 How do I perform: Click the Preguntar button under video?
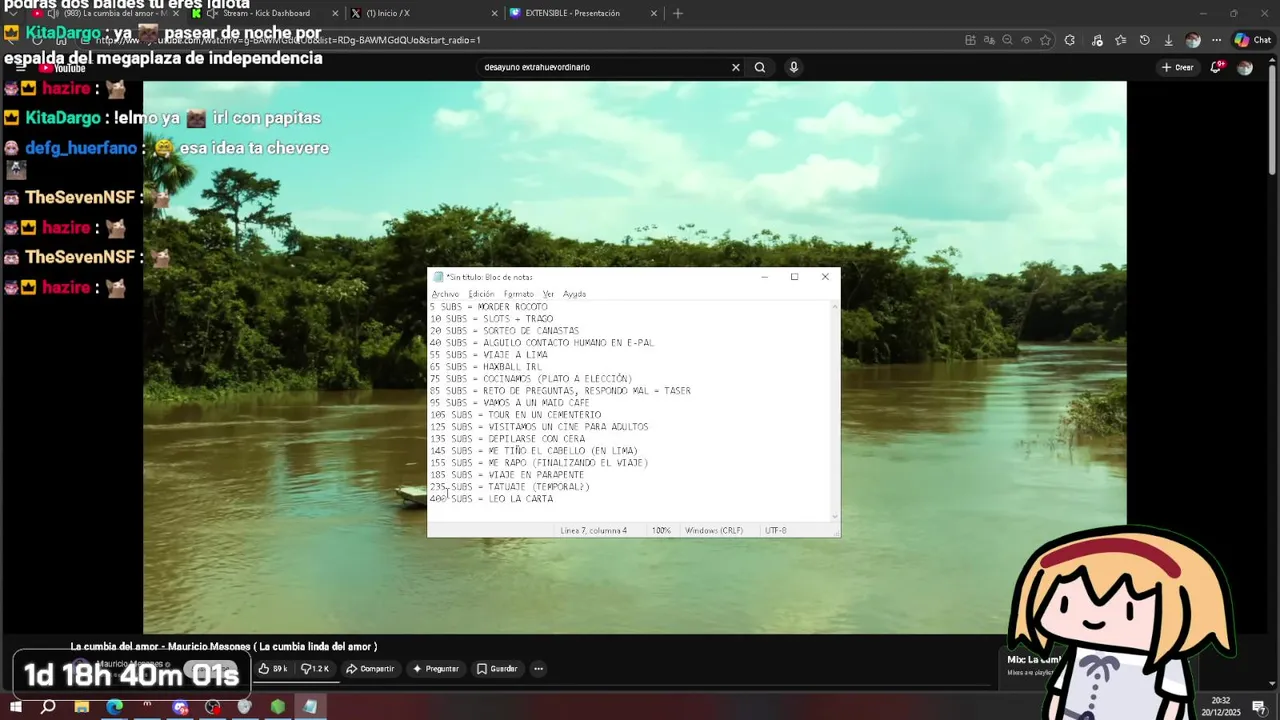(x=436, y=668)
